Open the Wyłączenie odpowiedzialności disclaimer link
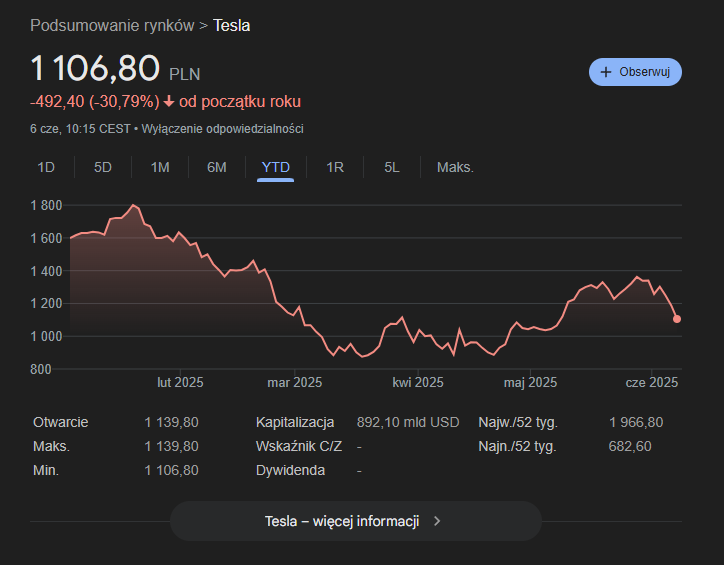This screenshot has width=724, height=565. (222, 129)
